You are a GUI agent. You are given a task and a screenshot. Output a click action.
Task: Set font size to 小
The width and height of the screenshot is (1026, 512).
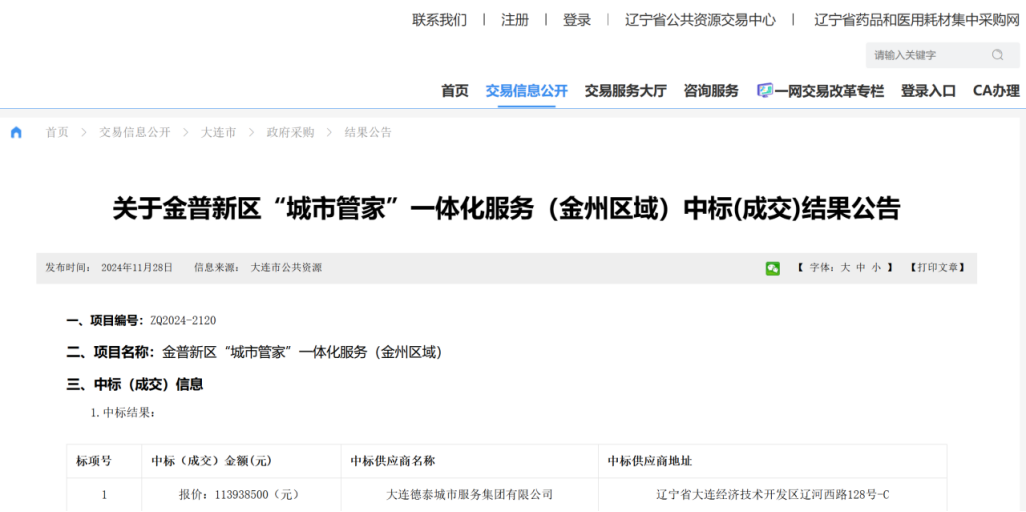877,268
